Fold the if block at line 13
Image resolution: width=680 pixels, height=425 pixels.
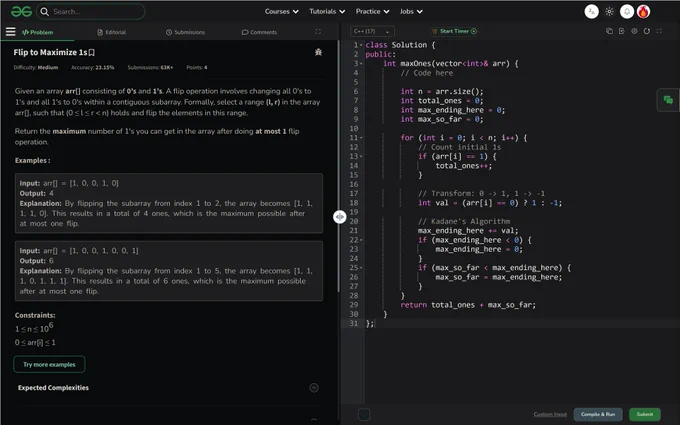(x=361, y=157)
